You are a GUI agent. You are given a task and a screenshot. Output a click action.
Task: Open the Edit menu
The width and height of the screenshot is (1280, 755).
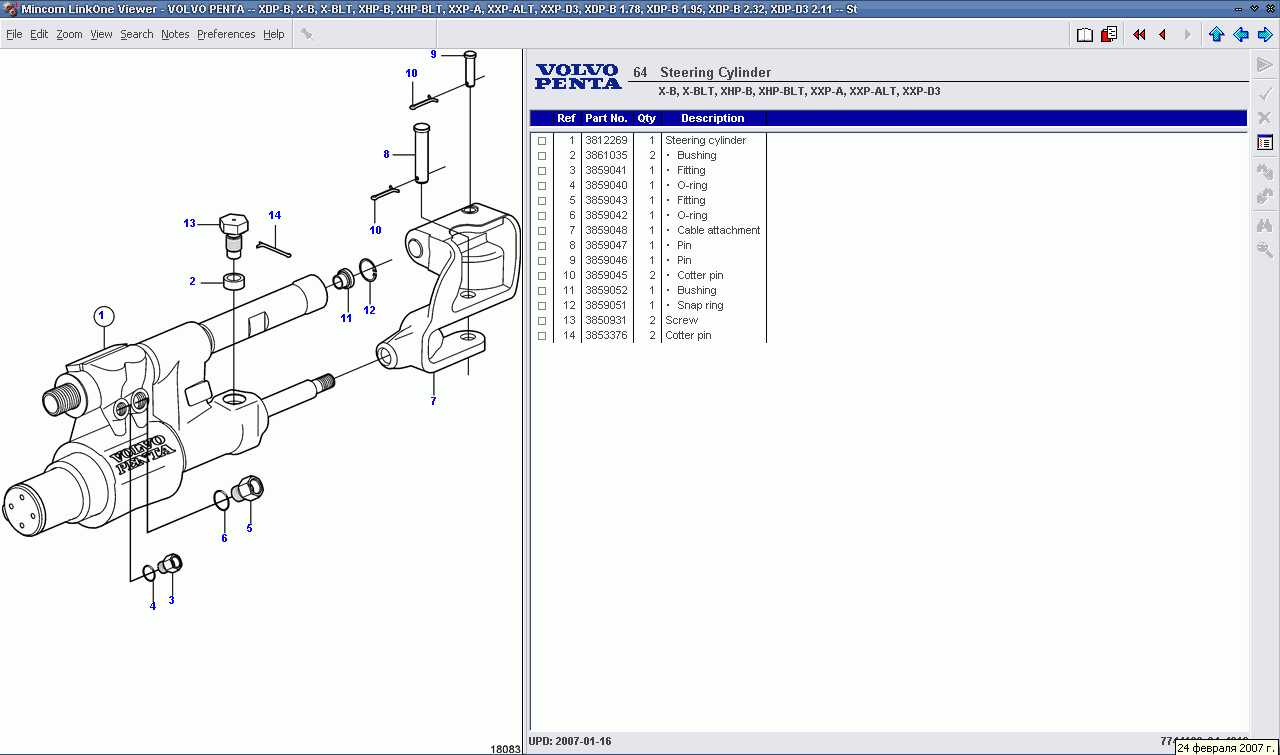point(39,34)
